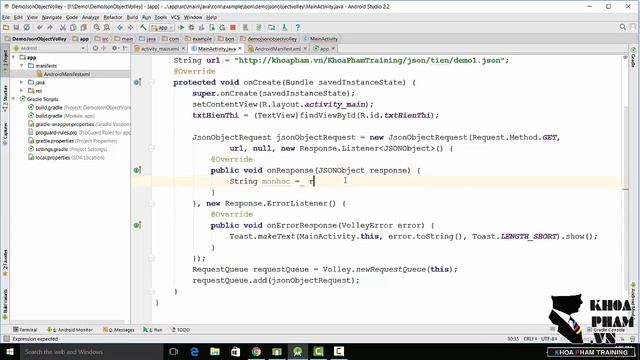
Task: Click the Scroll from Source target icon
Action: [x=95, y=48]
